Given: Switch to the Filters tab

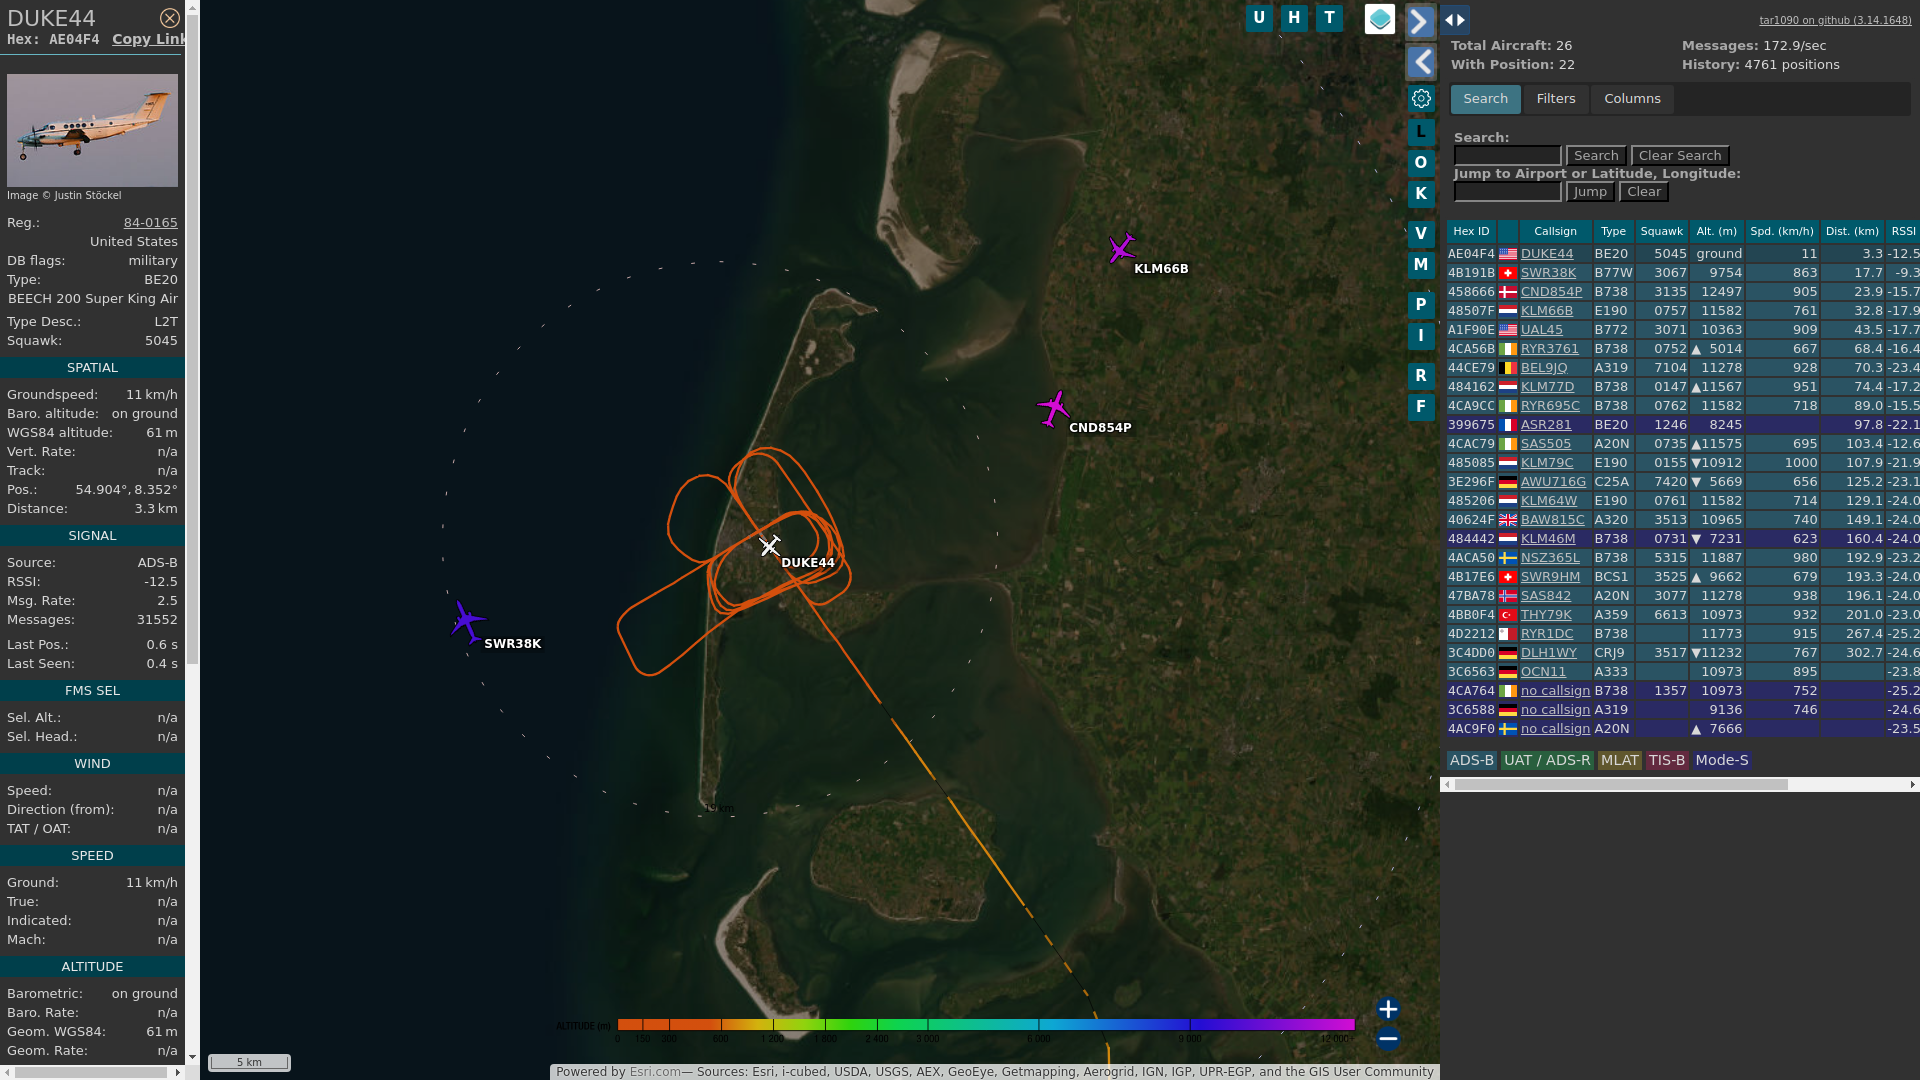Looking at the screenshot, I should tap(1555, 99).
